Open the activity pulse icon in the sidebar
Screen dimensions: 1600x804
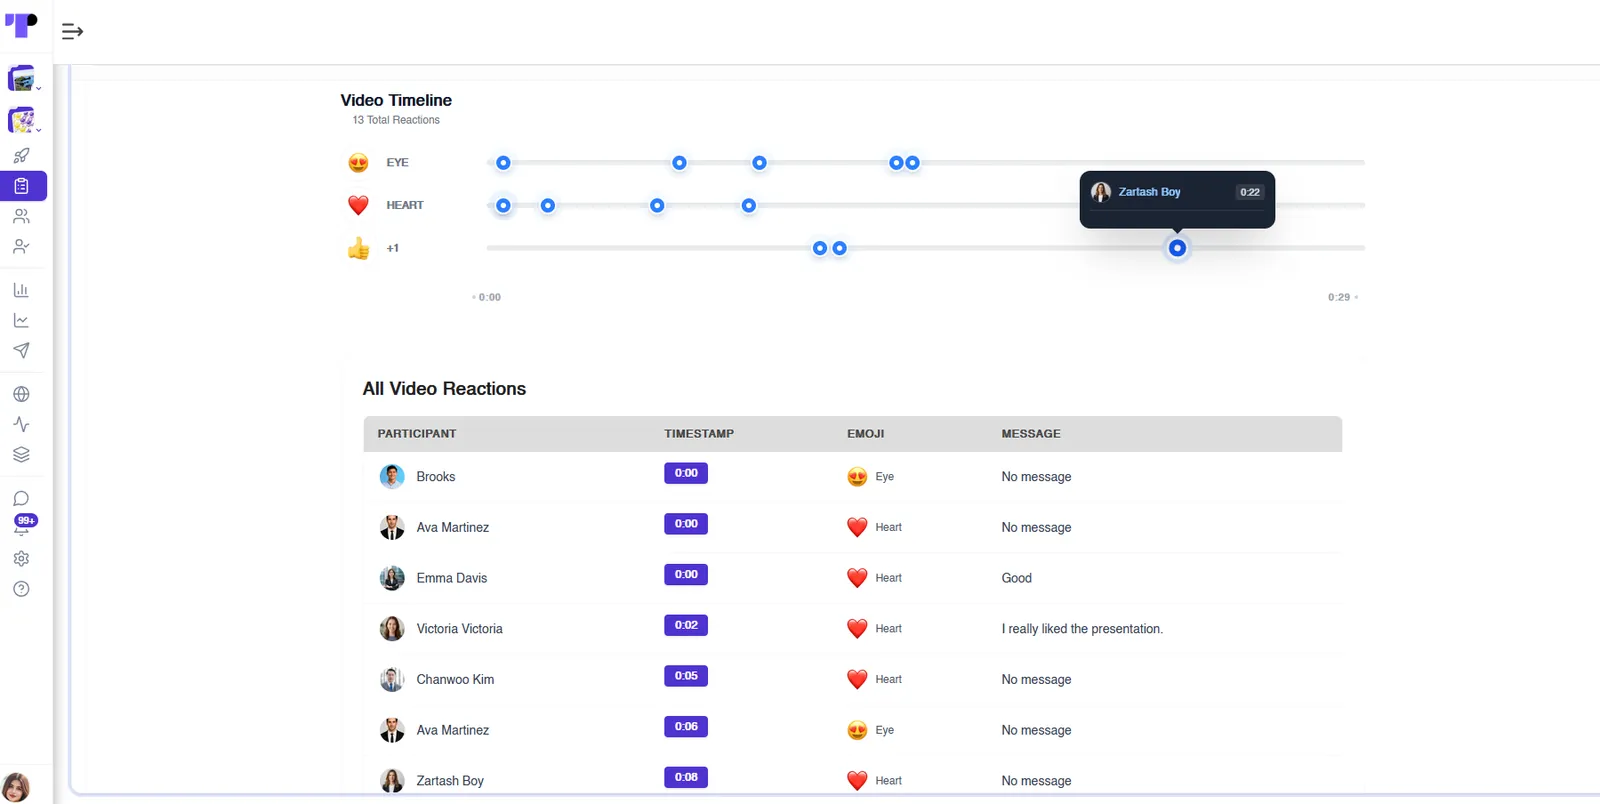21,424
